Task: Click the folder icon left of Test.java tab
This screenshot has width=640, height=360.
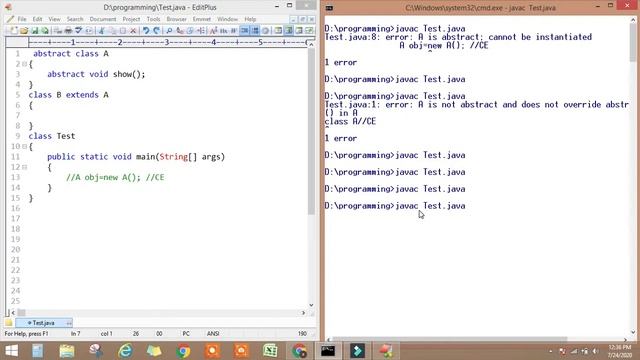Action: pyautogui.click(x=9, y=323)
